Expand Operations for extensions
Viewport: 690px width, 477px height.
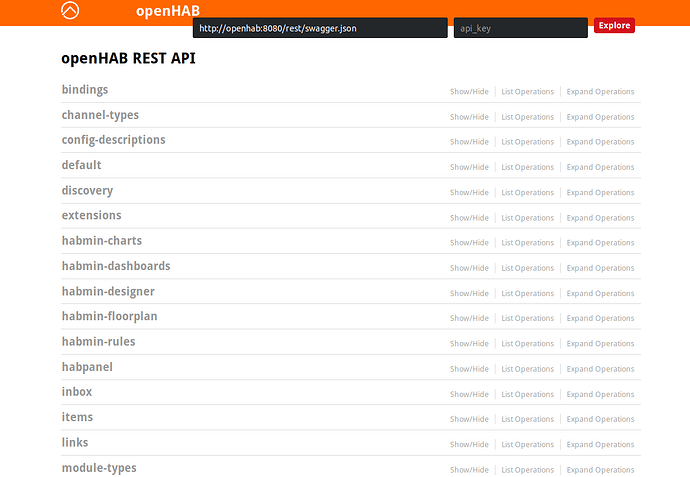pyautogui.click(x=600, y=218)
